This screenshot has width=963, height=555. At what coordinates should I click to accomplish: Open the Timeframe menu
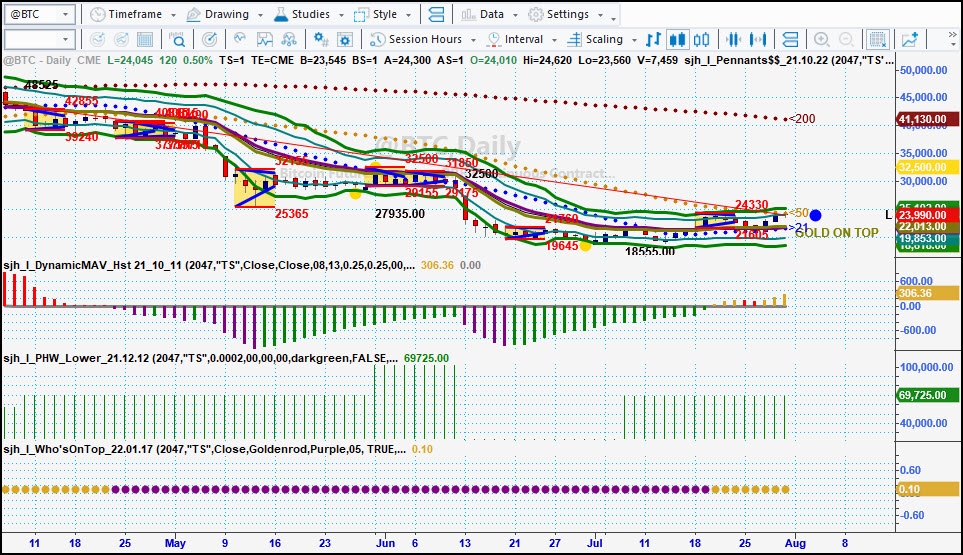coord(125,14)
